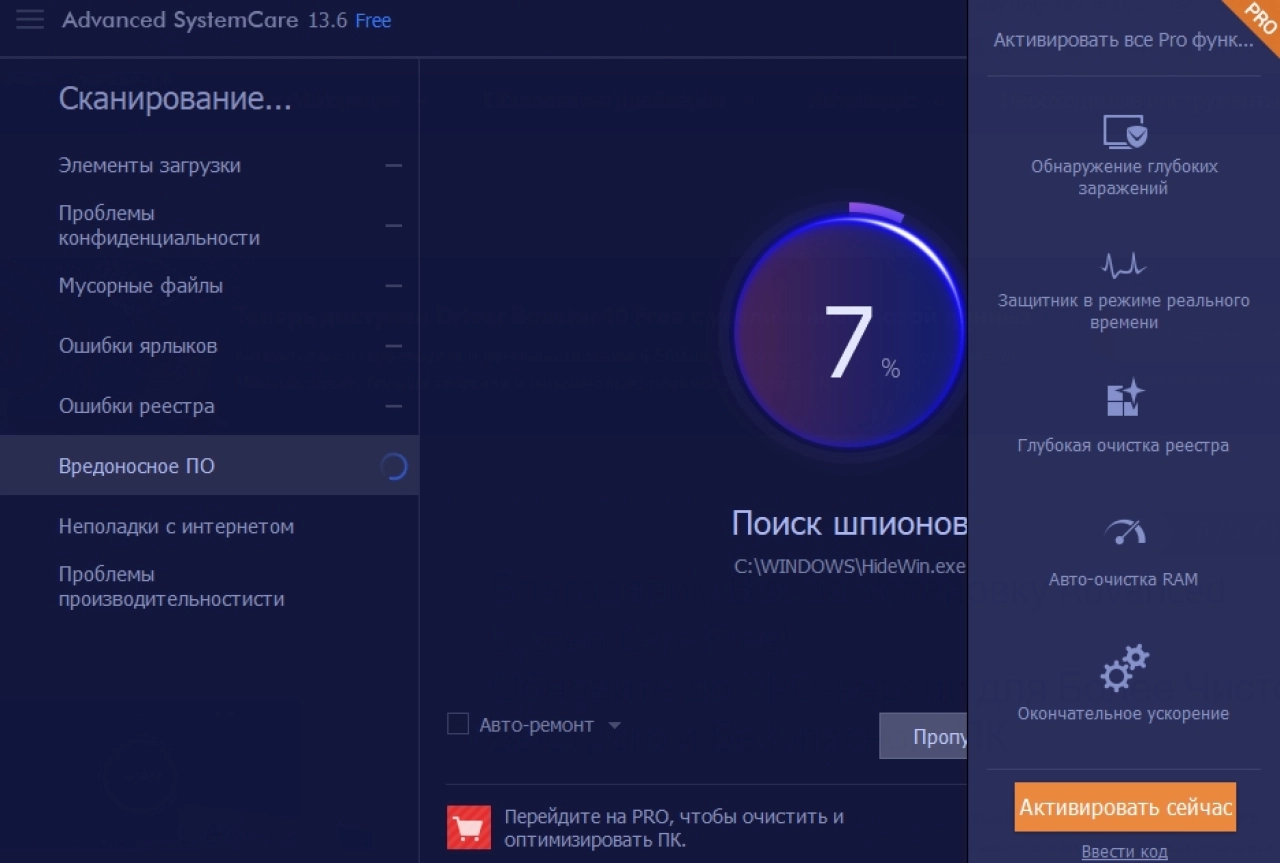Click the real-time protector pulse icon

pyautogui.click(x=1123, y=265)
